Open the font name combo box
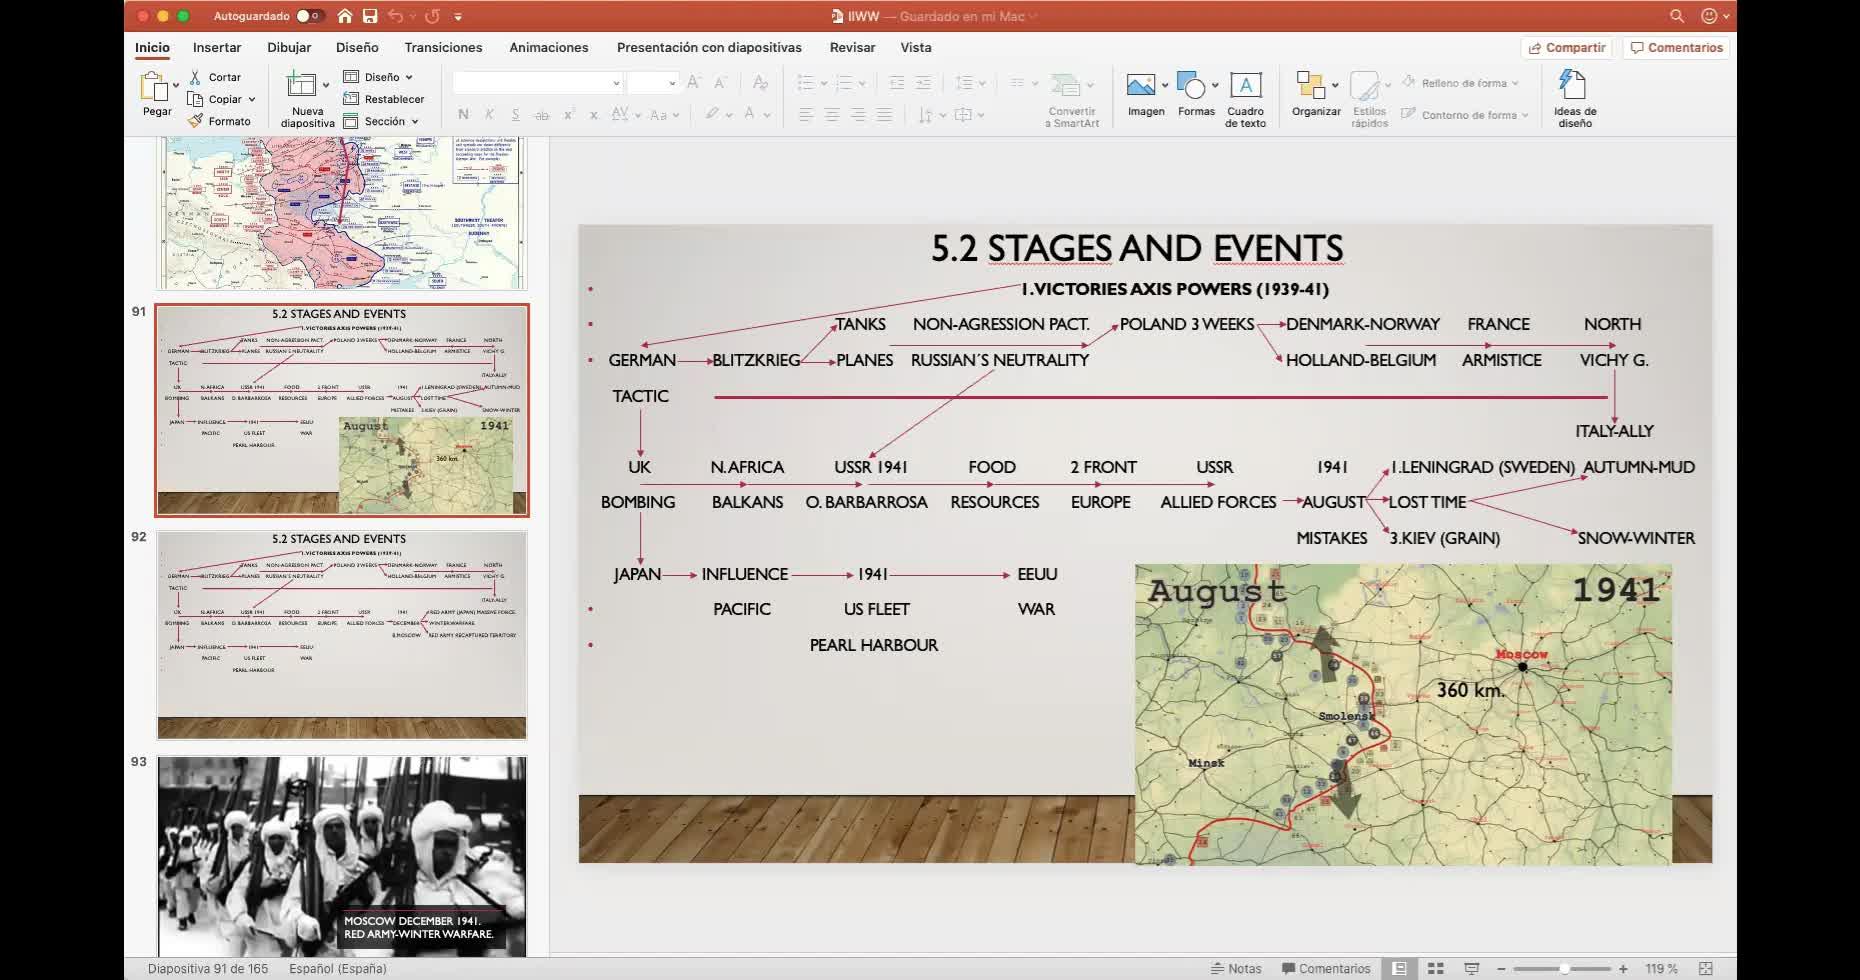Screen dimensions: 1860x980 537,83
